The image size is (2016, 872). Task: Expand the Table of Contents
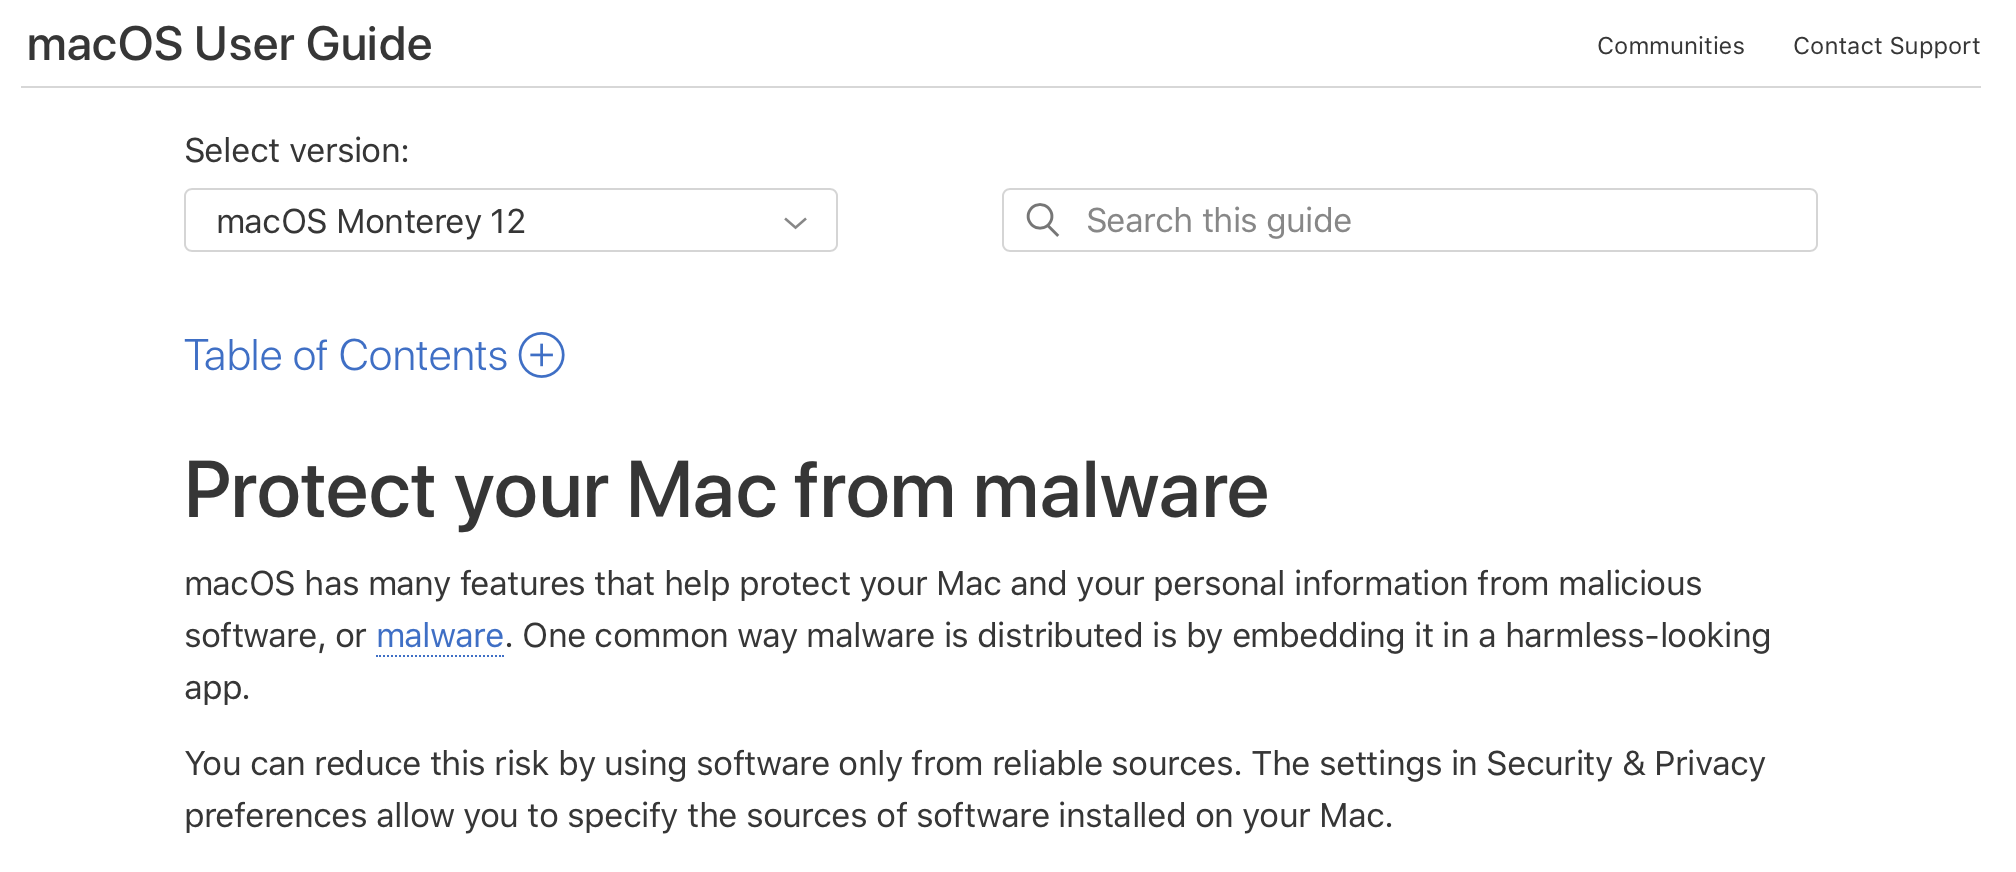(346, 356)
